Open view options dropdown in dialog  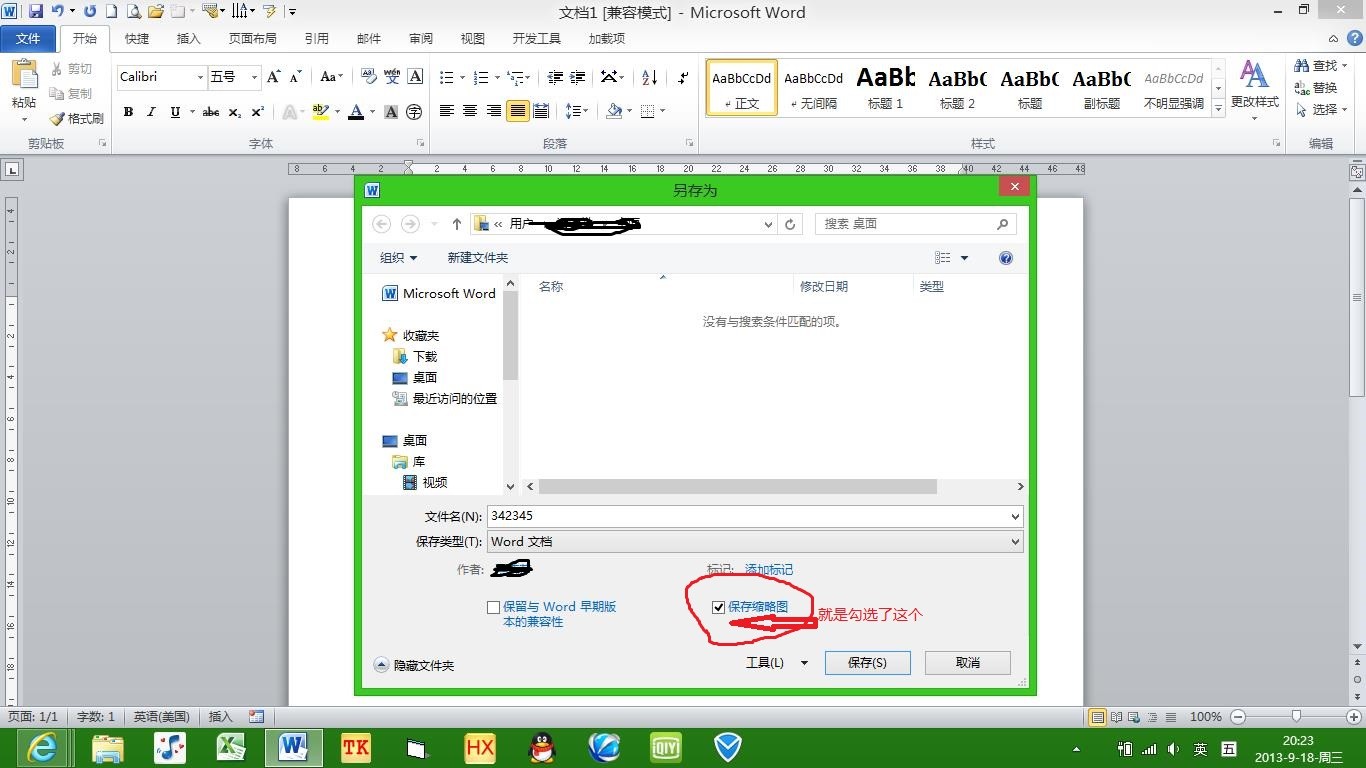point(964,258)
